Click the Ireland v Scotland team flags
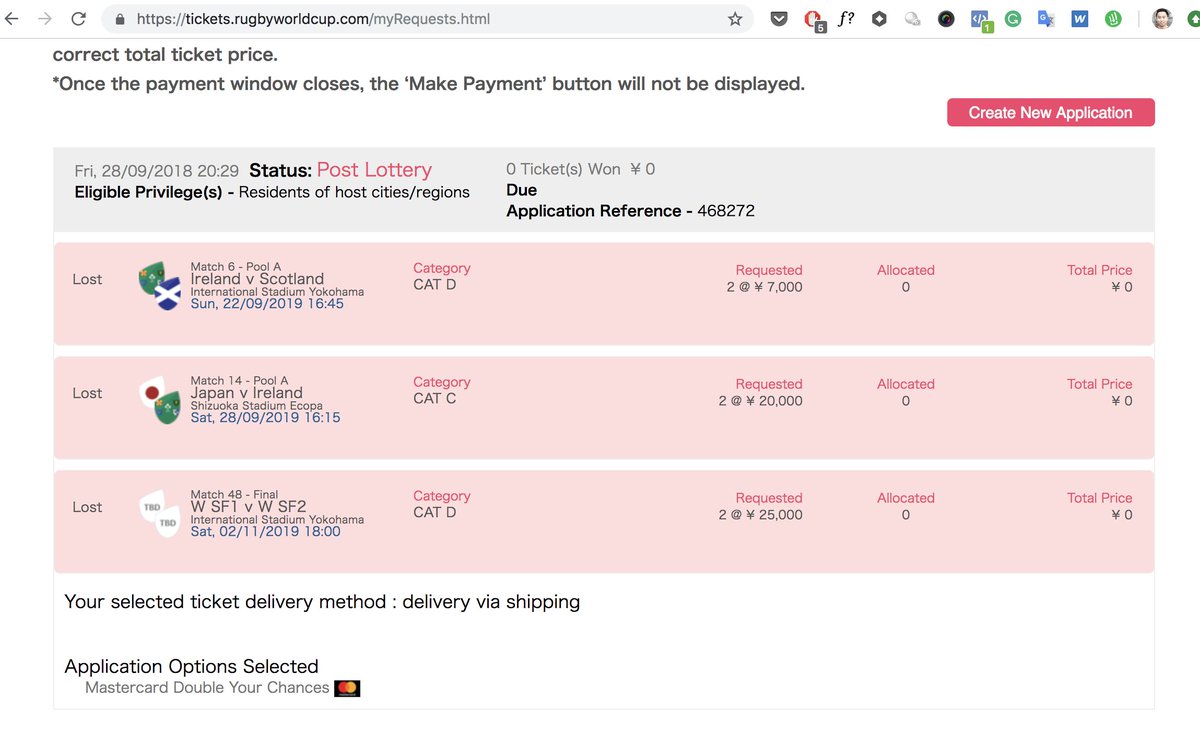 (x=160, y=284)
